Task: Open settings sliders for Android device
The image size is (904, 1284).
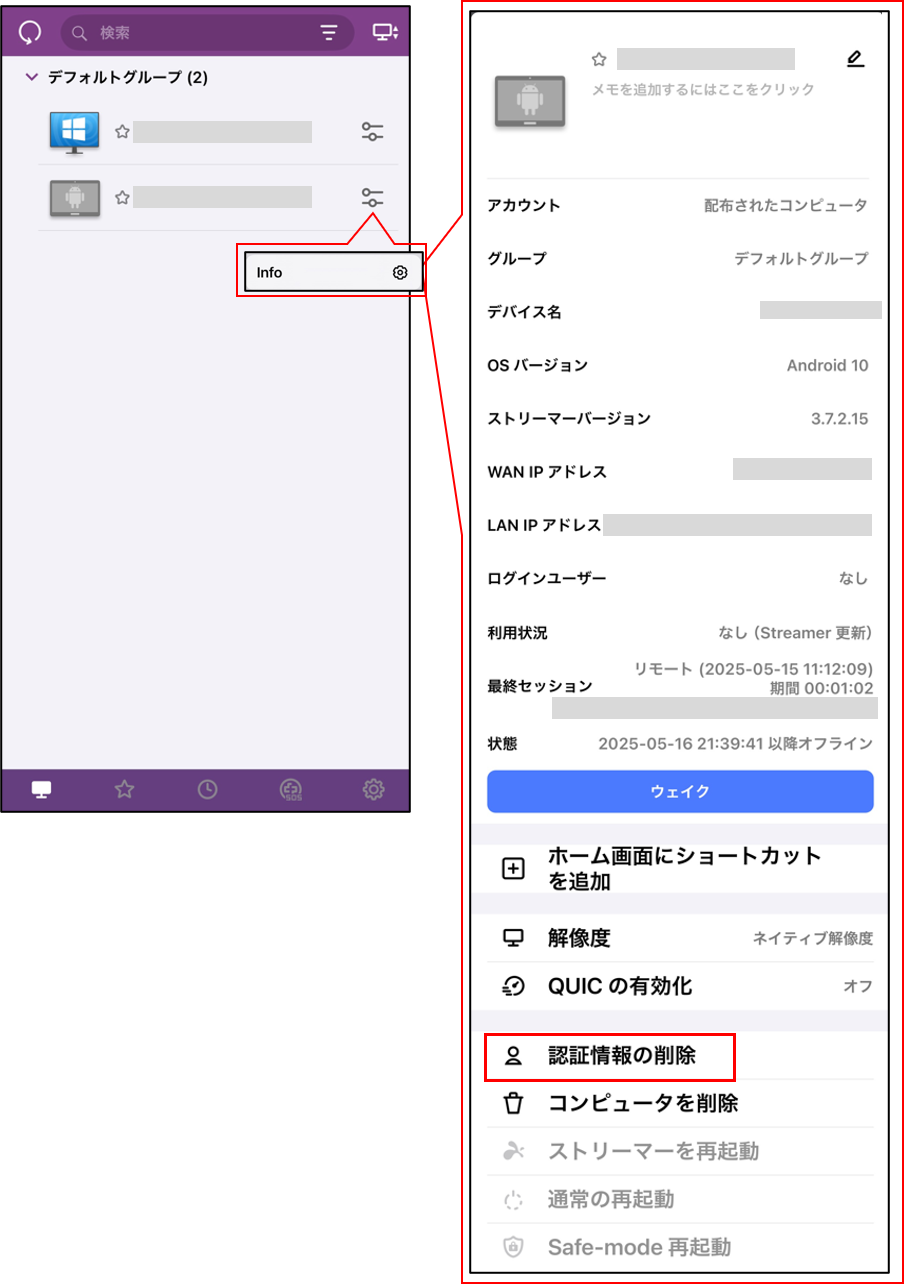Action: 373,198
